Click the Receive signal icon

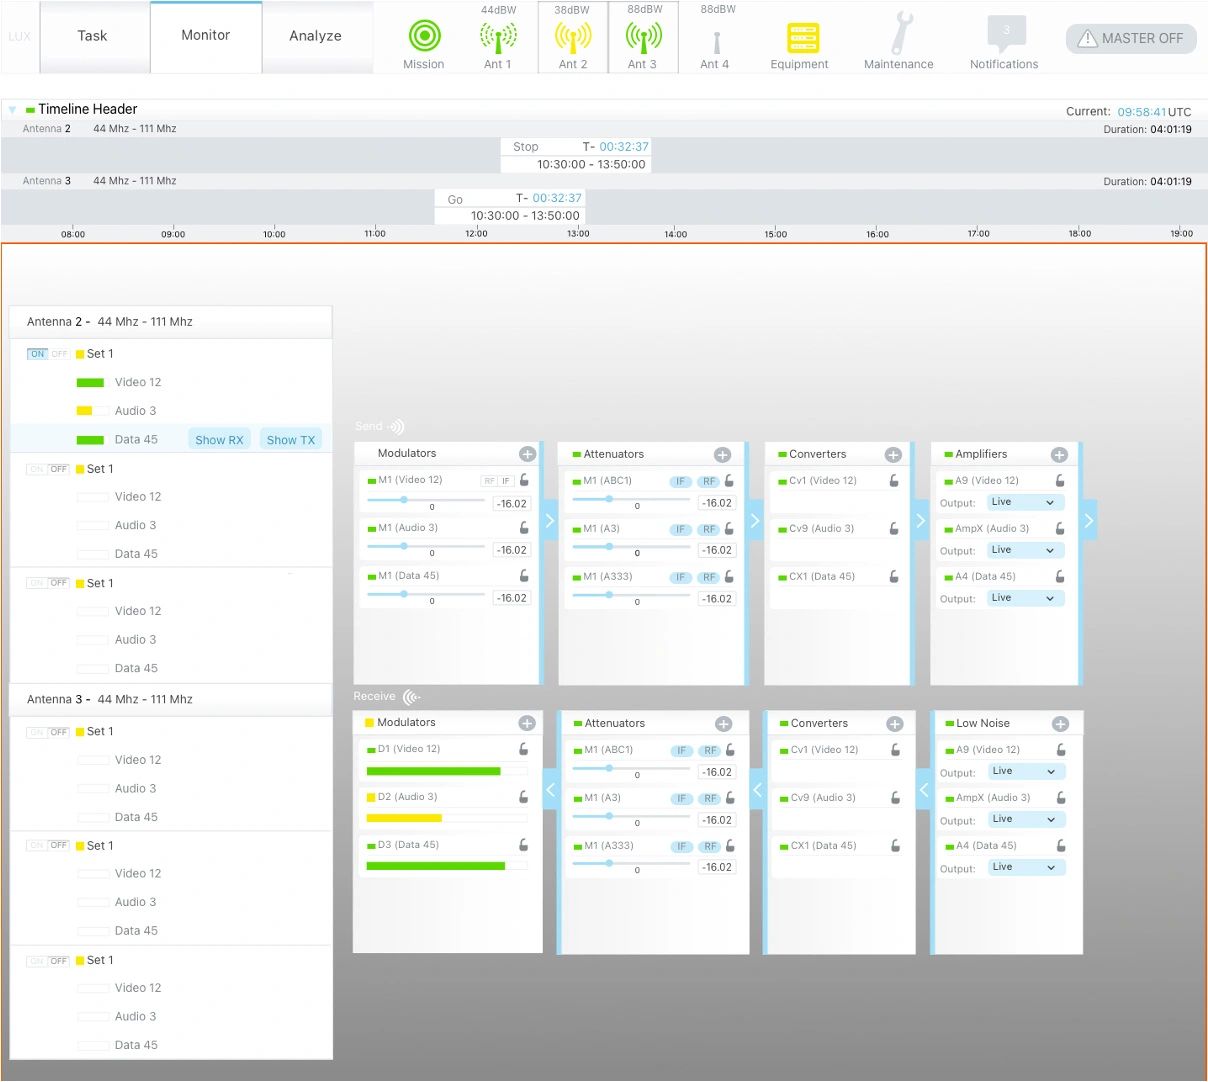pos(411,697)
